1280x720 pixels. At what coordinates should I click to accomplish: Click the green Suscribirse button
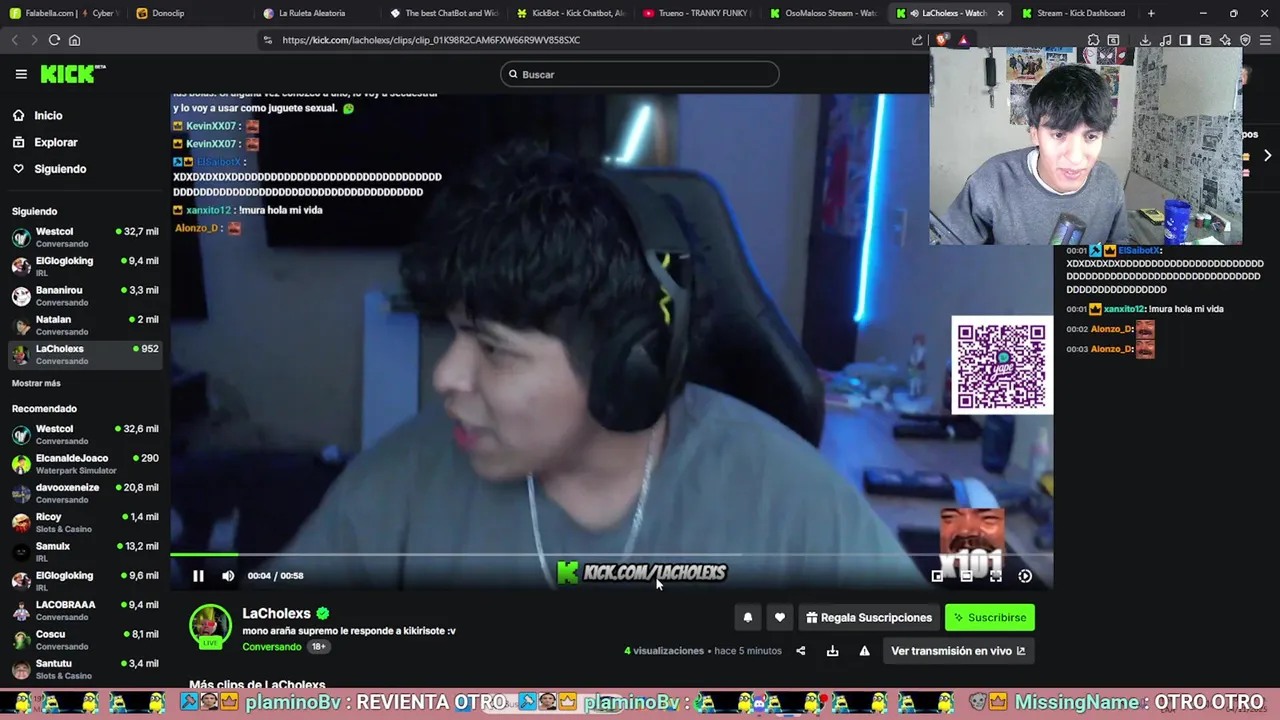click(x=990, y=618)
